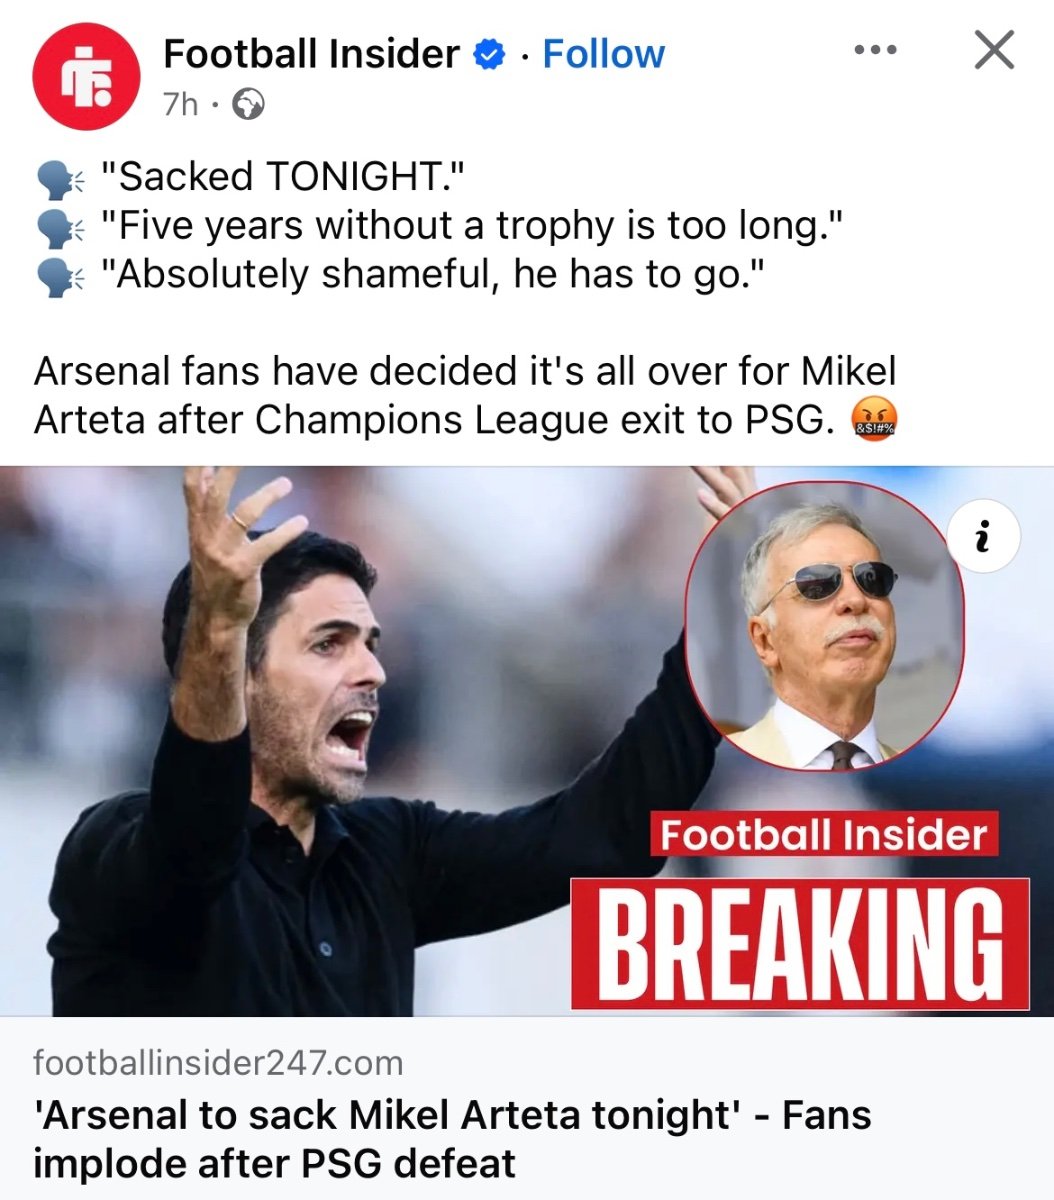The width and height of the screenshot is (1054, 1200).
Task: Open Football Insider profile picture
Action: pos(86,77)
